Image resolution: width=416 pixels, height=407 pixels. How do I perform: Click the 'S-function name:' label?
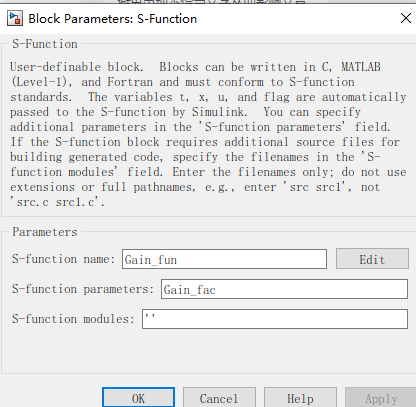(x=63, y=259)
